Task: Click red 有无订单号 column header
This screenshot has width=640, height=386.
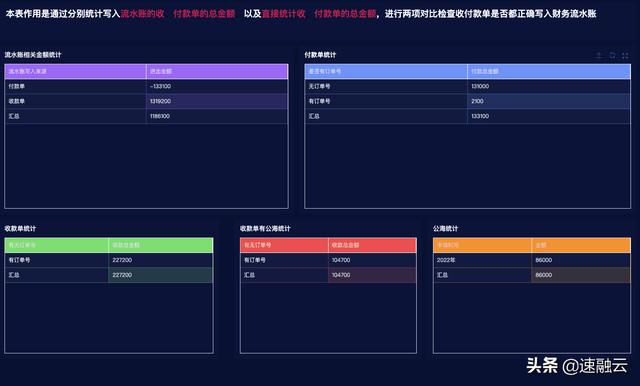Action: coord(284,245)
